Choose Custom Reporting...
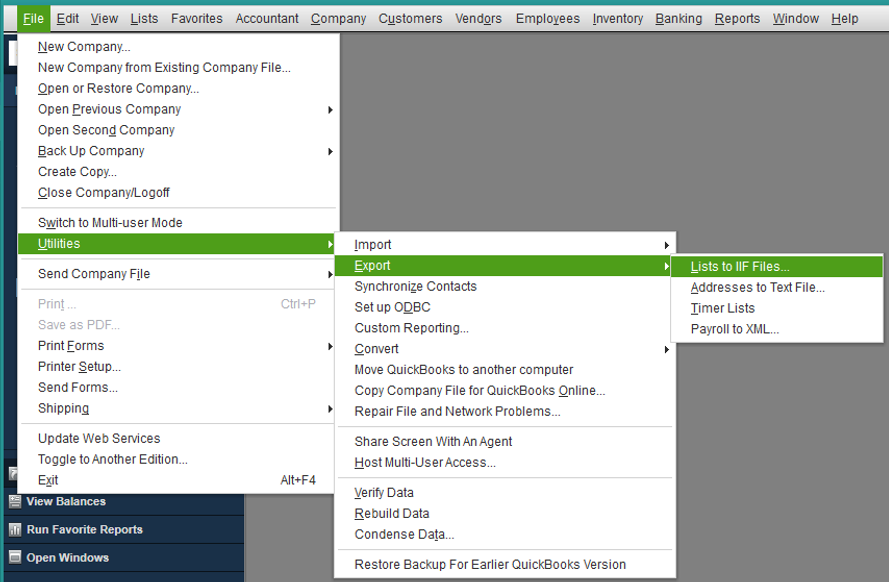This screenshot has width=889, height=582. 504,328
